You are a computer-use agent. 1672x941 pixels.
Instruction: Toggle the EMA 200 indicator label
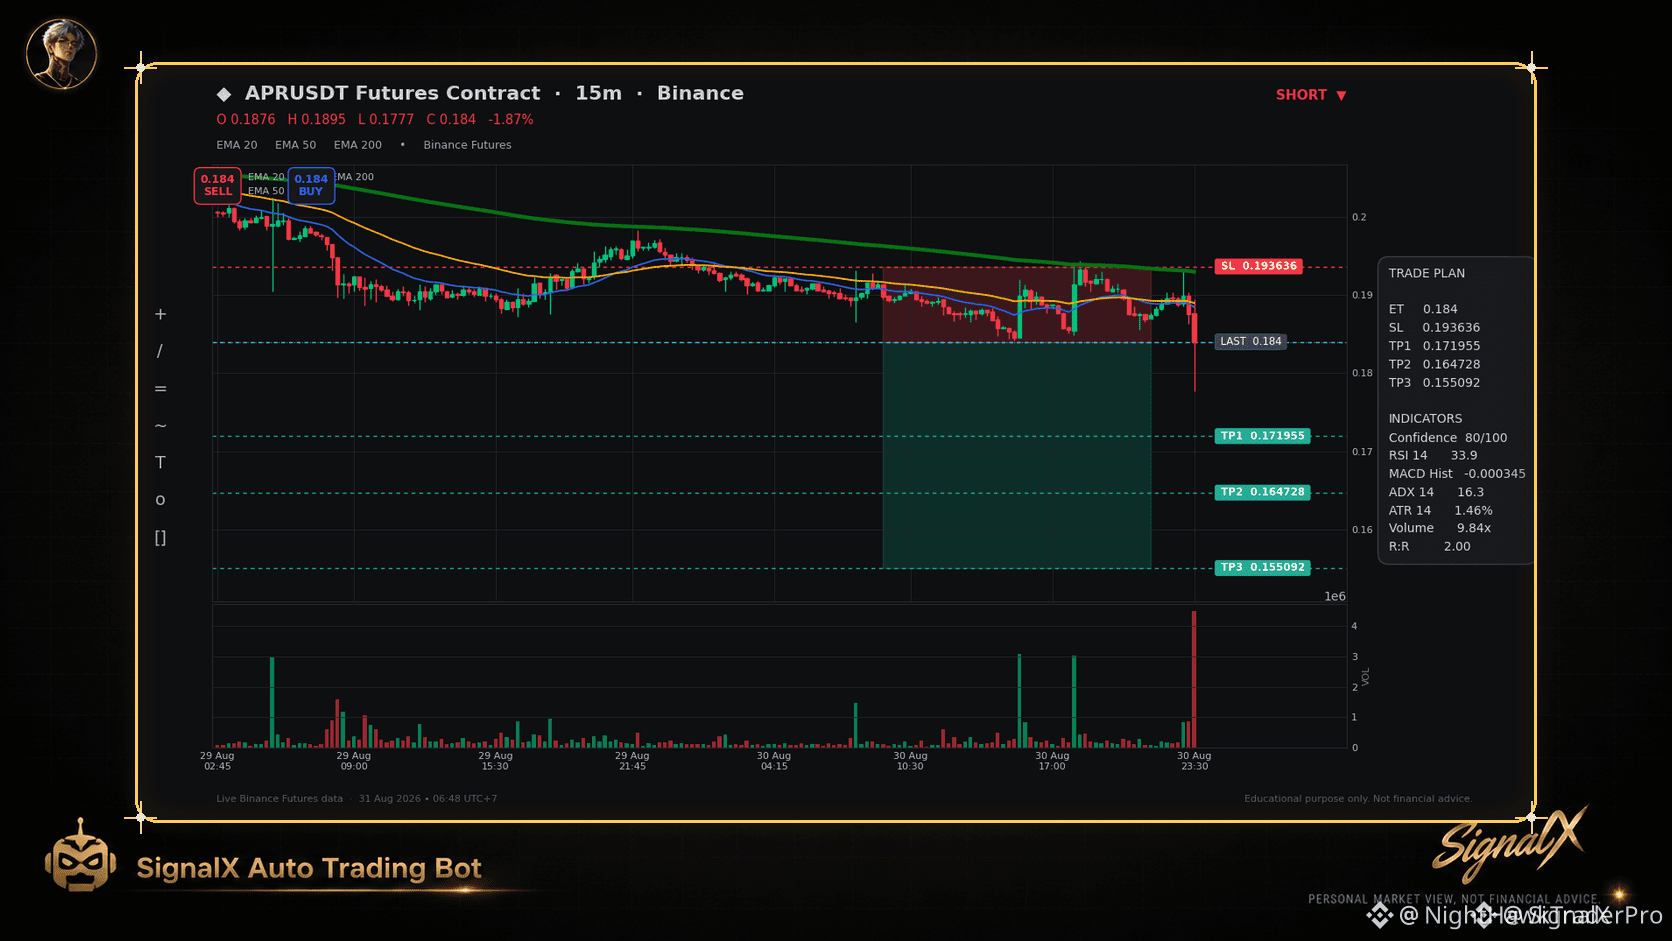click(358, 145)
